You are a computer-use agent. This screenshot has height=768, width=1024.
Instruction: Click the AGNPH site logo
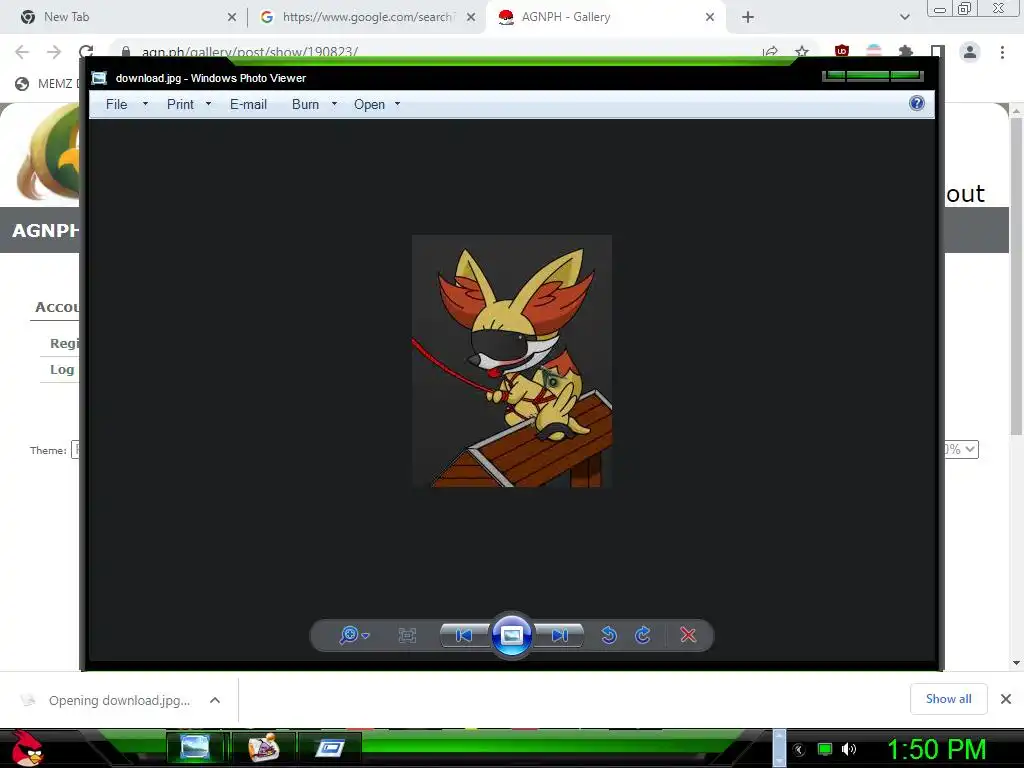pos(47,153)
